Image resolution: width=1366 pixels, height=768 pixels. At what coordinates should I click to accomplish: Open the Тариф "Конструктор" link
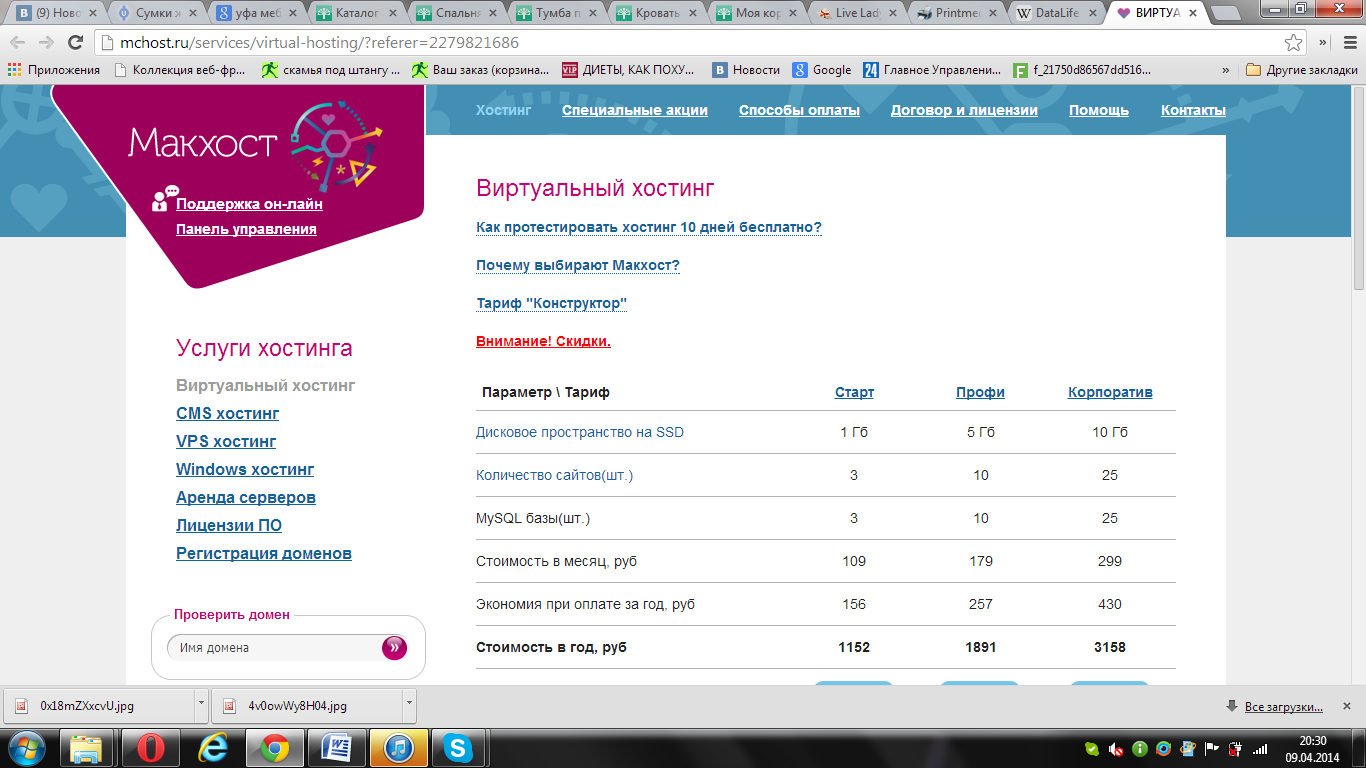tap(551, 303)
